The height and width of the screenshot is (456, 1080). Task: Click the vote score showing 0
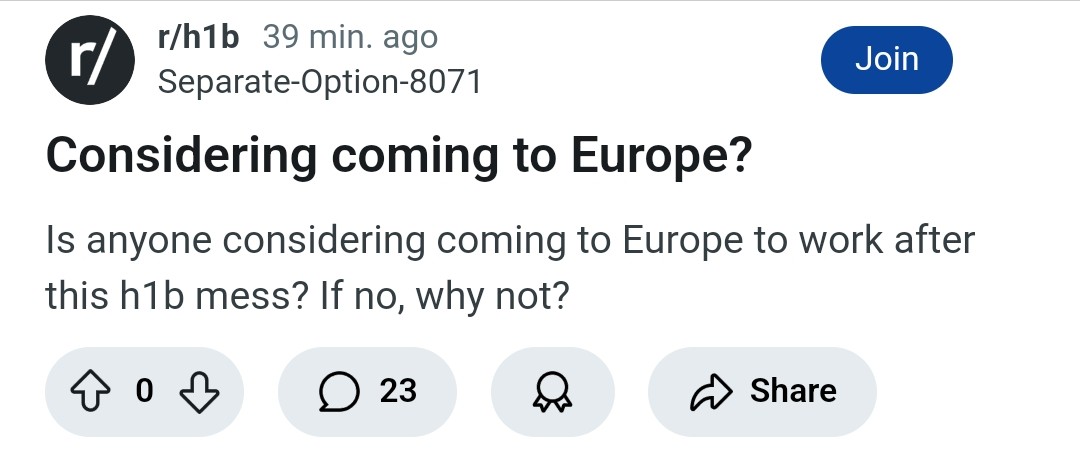144,391
